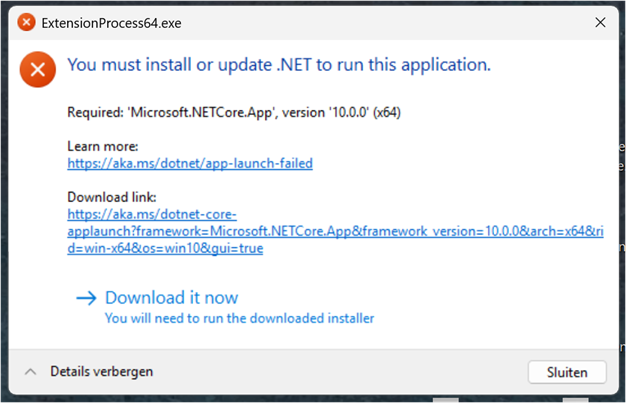626x403 pixels.
Task: Collapse details using the chevron arrow
Action: coord(30,372)
